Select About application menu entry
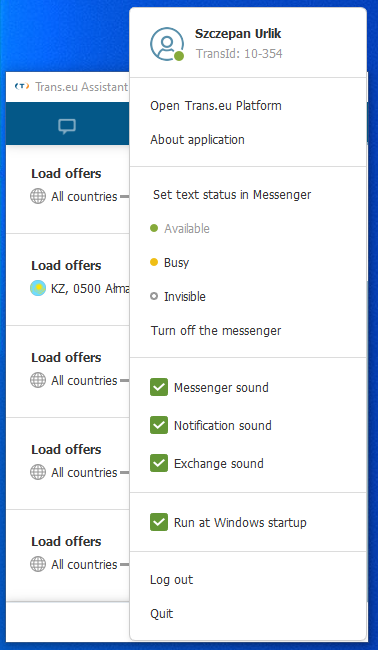 [x=197, y=140]
